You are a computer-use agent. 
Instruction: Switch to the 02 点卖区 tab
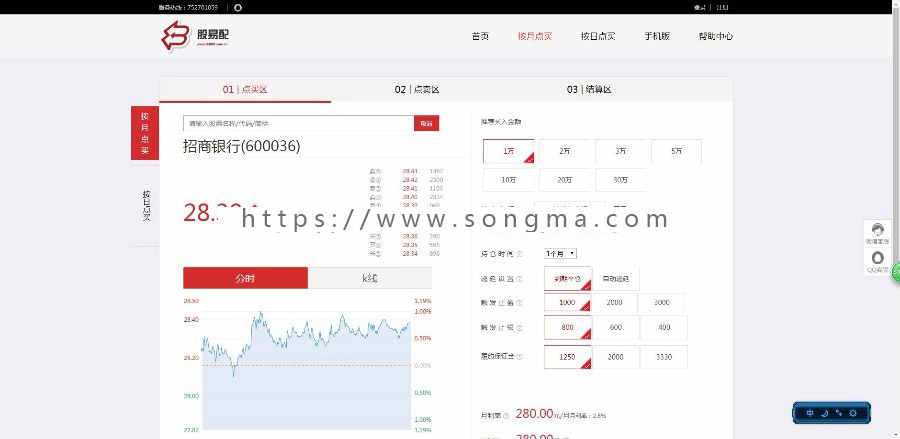pyautogui.click(x=417, y=90)
